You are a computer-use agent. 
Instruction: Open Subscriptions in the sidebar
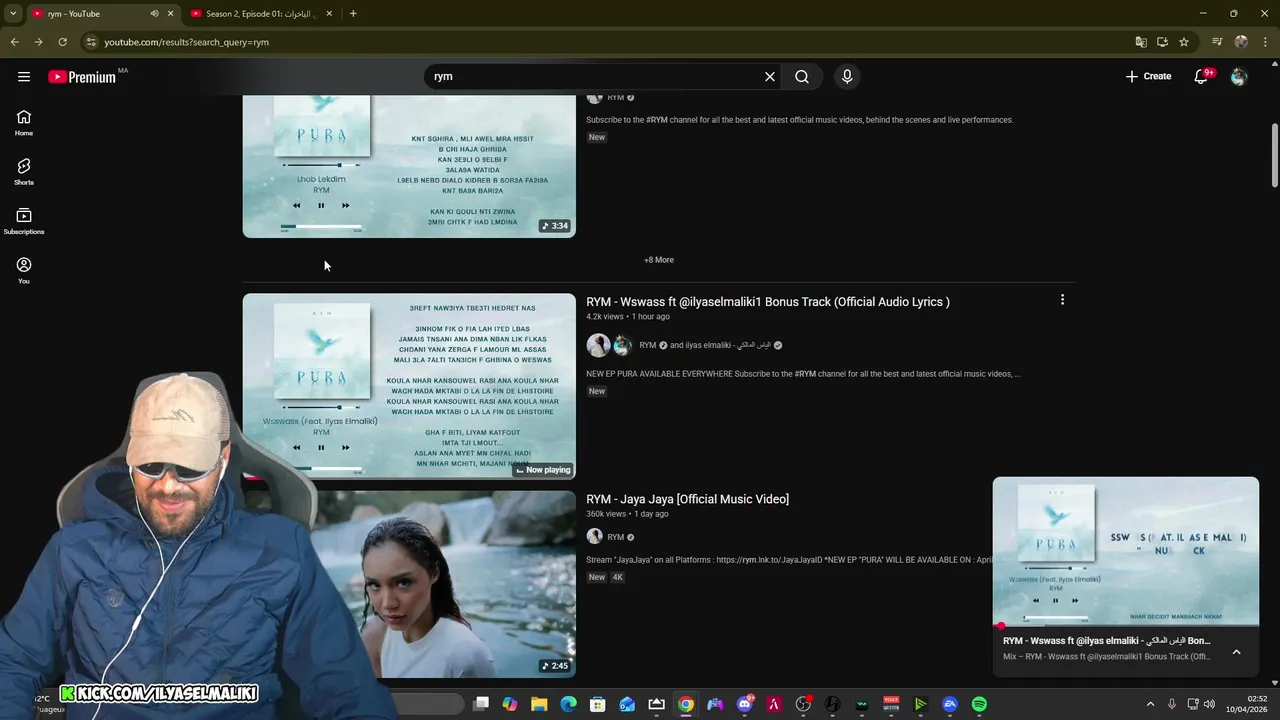click(24, 221)
